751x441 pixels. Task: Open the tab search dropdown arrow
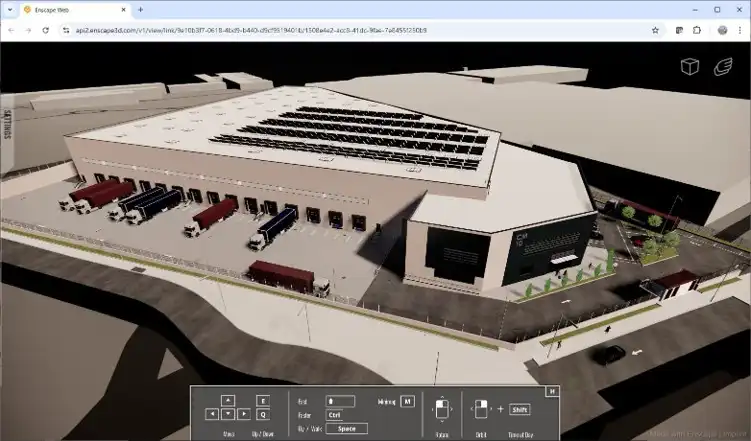pyautogui.click(x=10, y=10)
